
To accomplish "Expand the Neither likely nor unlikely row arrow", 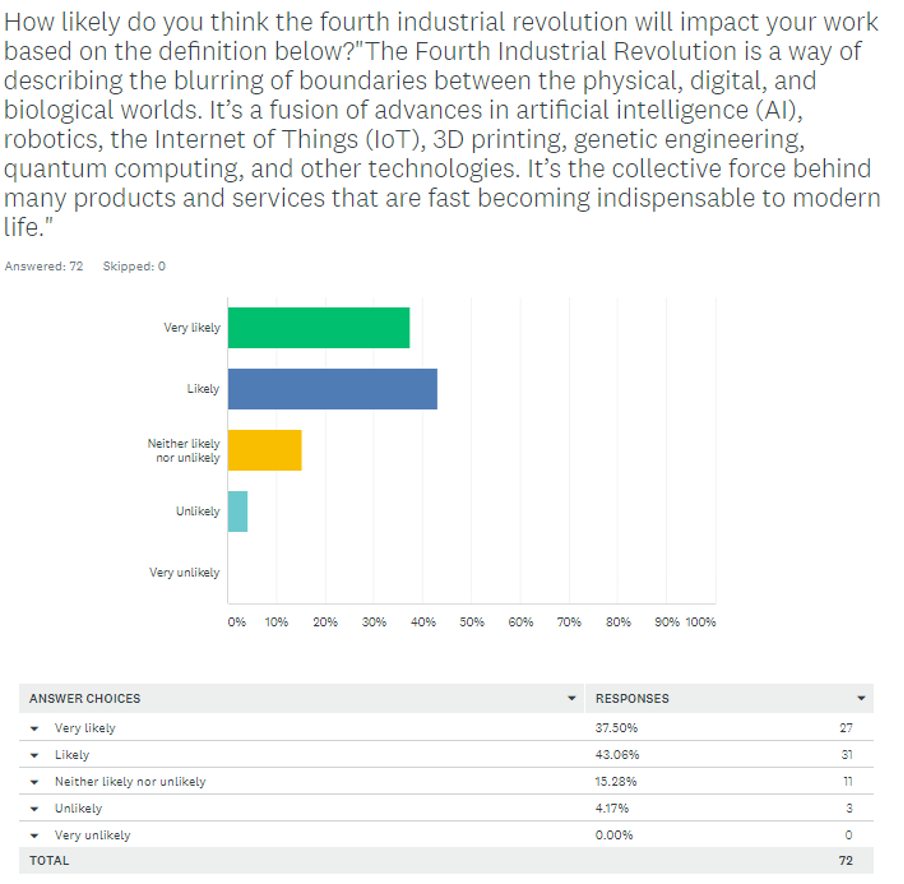I will pos(35,783).
